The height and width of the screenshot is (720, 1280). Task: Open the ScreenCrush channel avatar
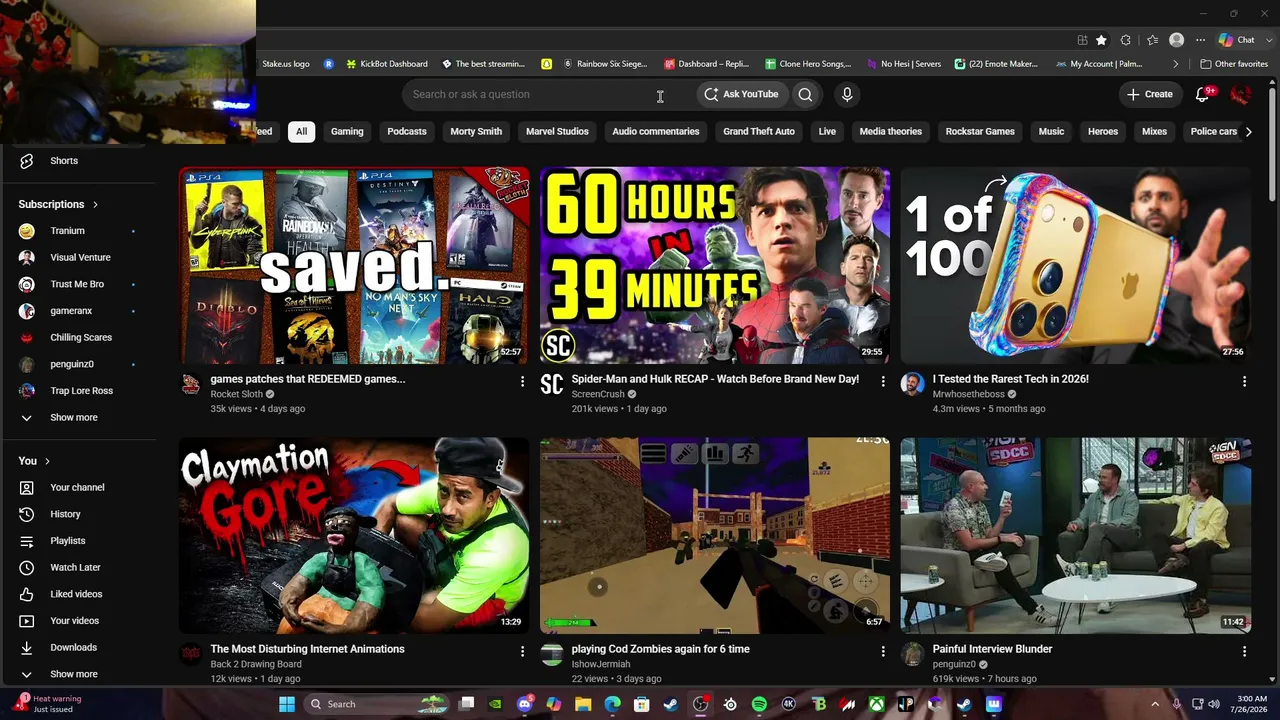[551, 385]
